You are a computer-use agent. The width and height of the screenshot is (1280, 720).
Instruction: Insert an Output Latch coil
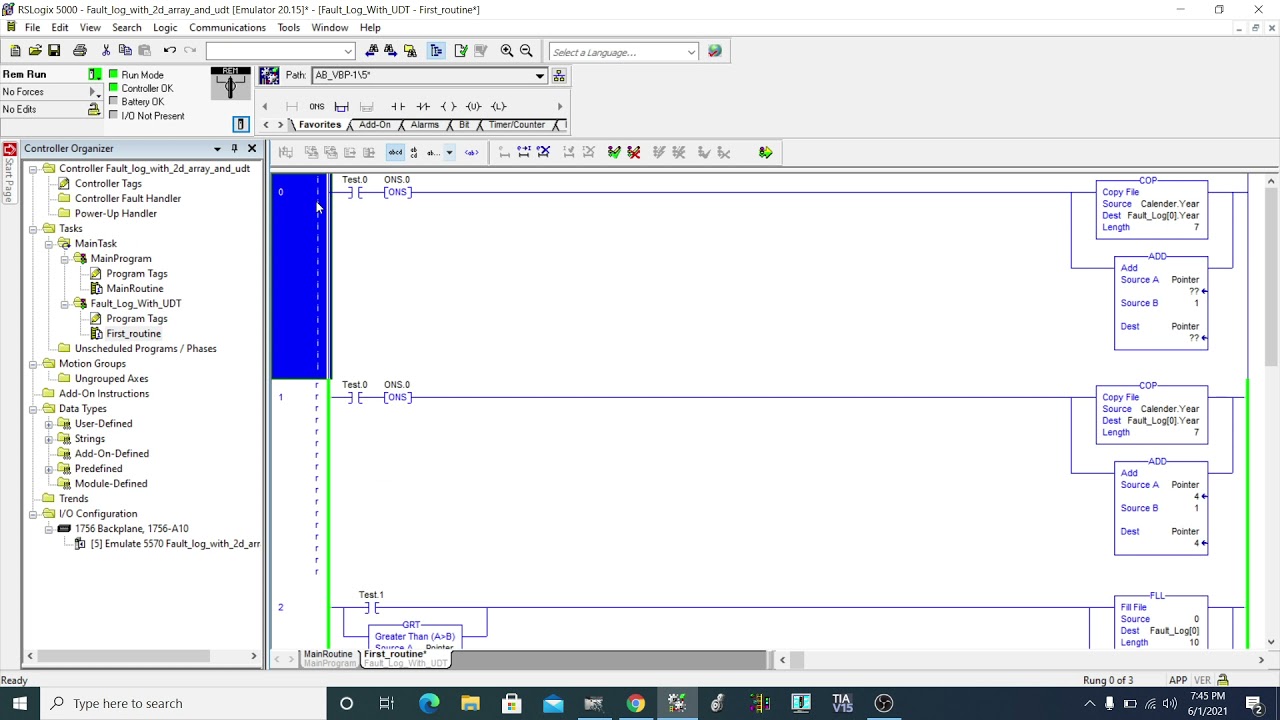(x=498, y=106)
